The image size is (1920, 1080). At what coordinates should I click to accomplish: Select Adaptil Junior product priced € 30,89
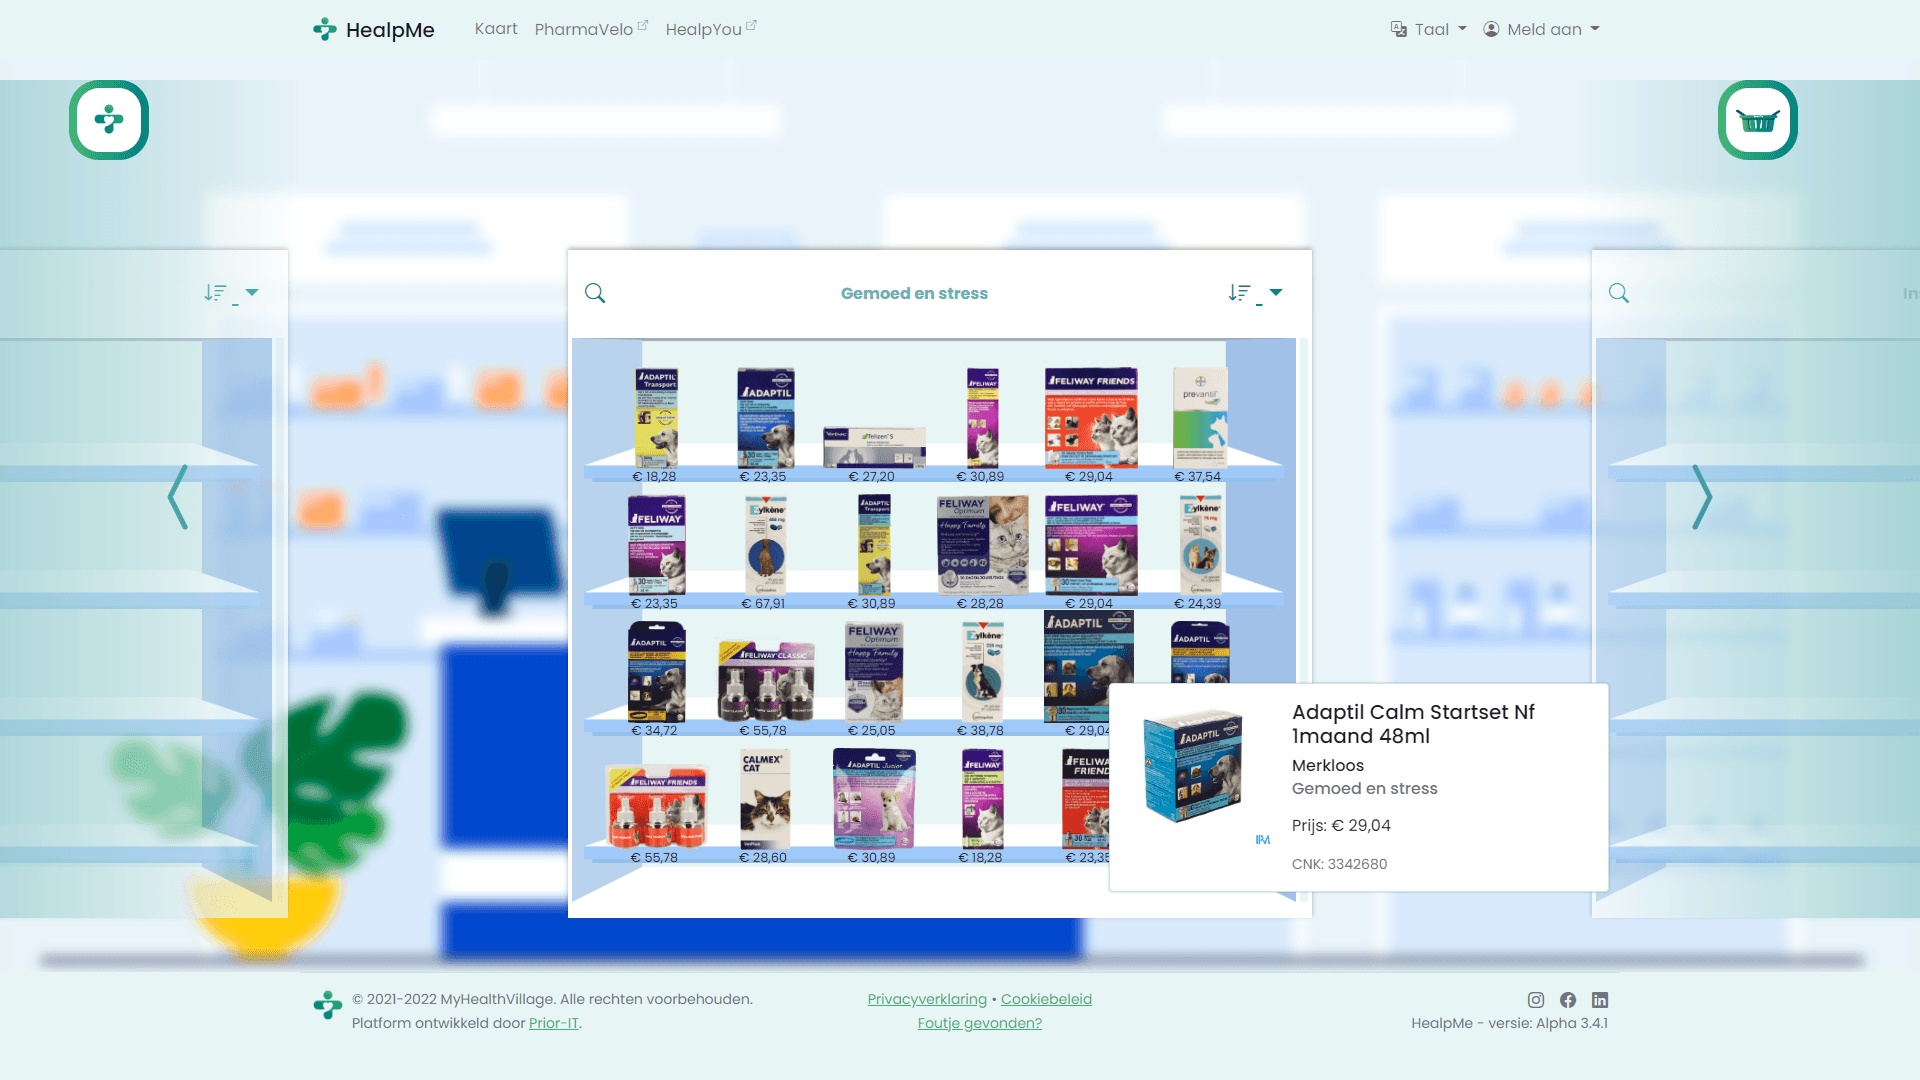coord(874,800)
